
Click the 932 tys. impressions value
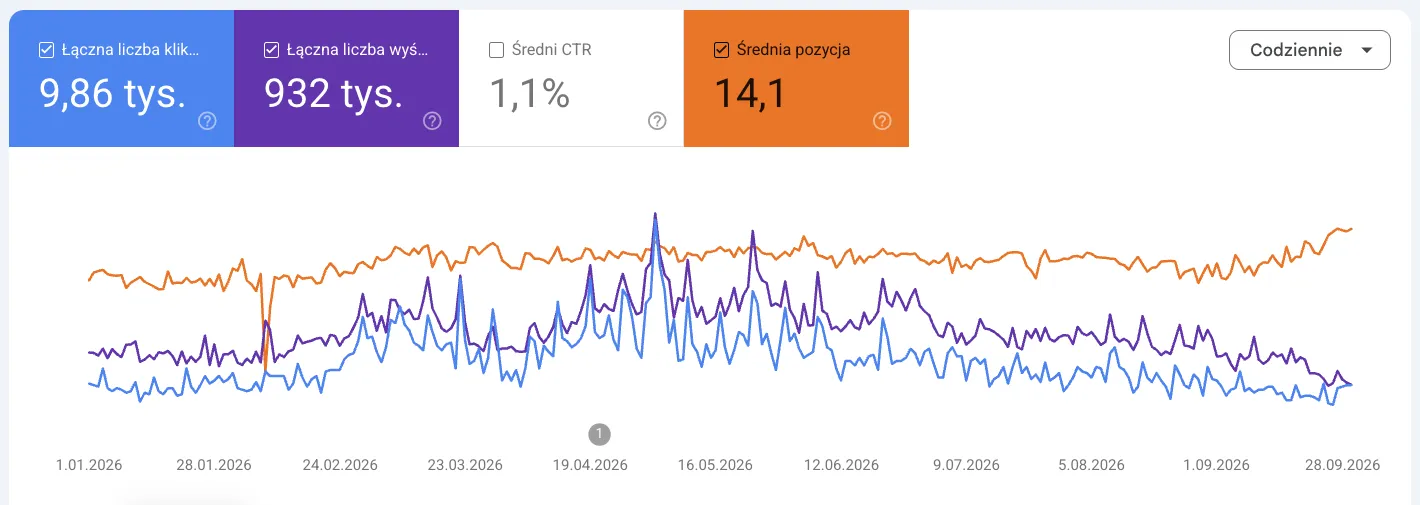click(x=334, y=94)
